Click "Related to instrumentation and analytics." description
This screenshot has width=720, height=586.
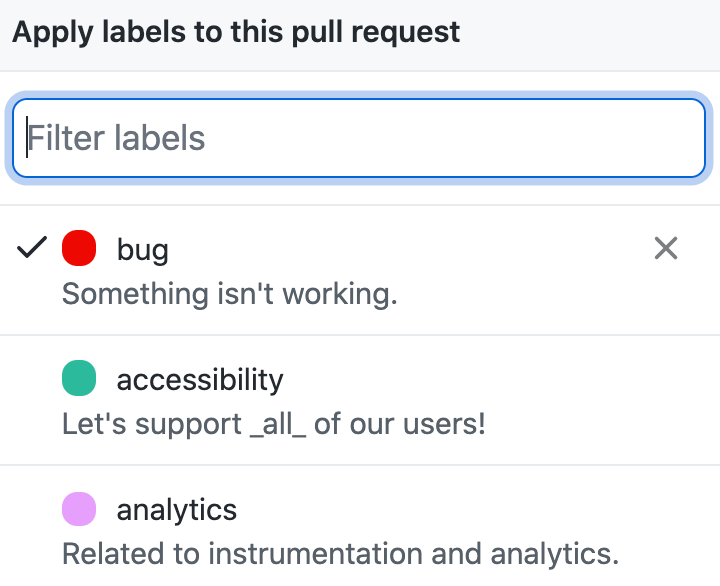click(341, 553)
